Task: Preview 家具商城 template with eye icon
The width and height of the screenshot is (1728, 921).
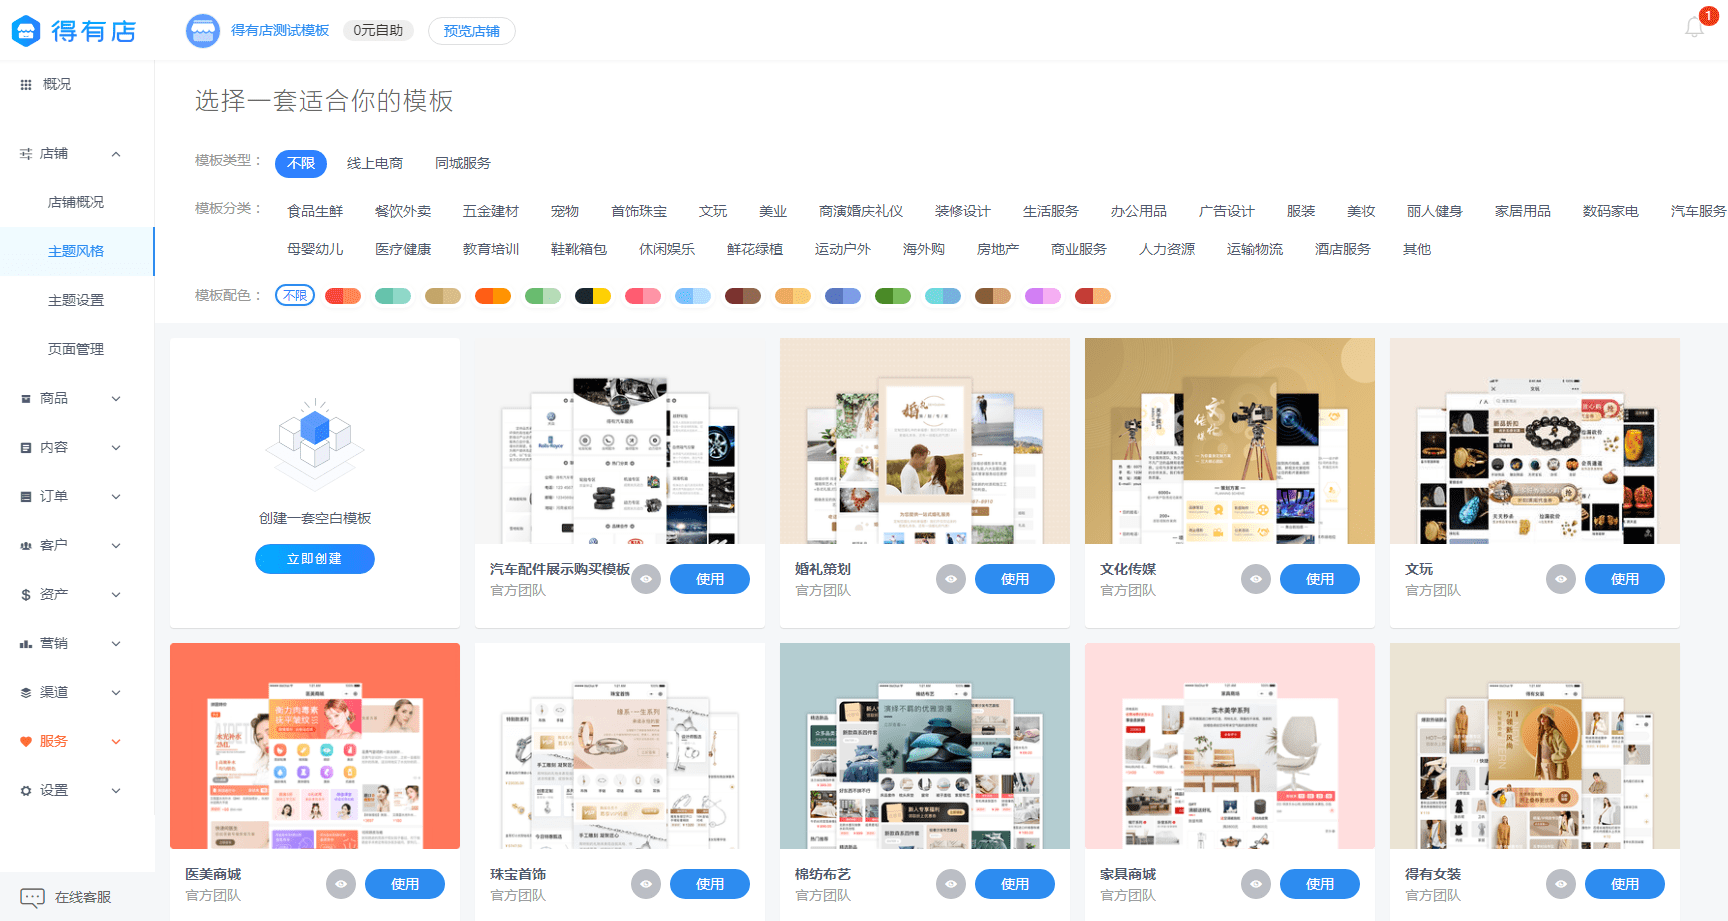Action: [x=1256, y=884]
